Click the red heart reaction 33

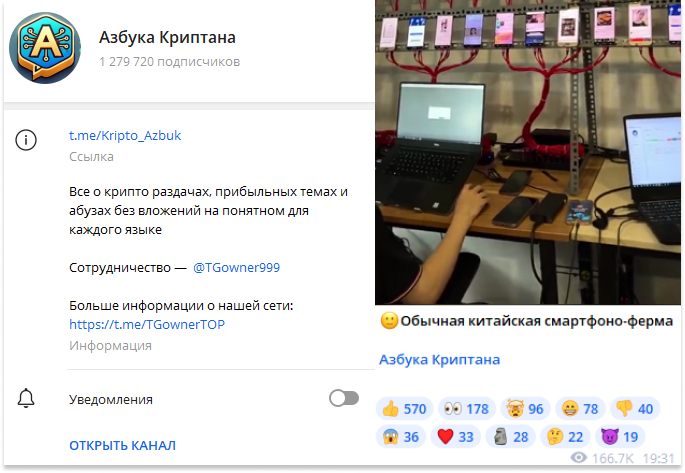pyautogui.click(x=456, y=437)
